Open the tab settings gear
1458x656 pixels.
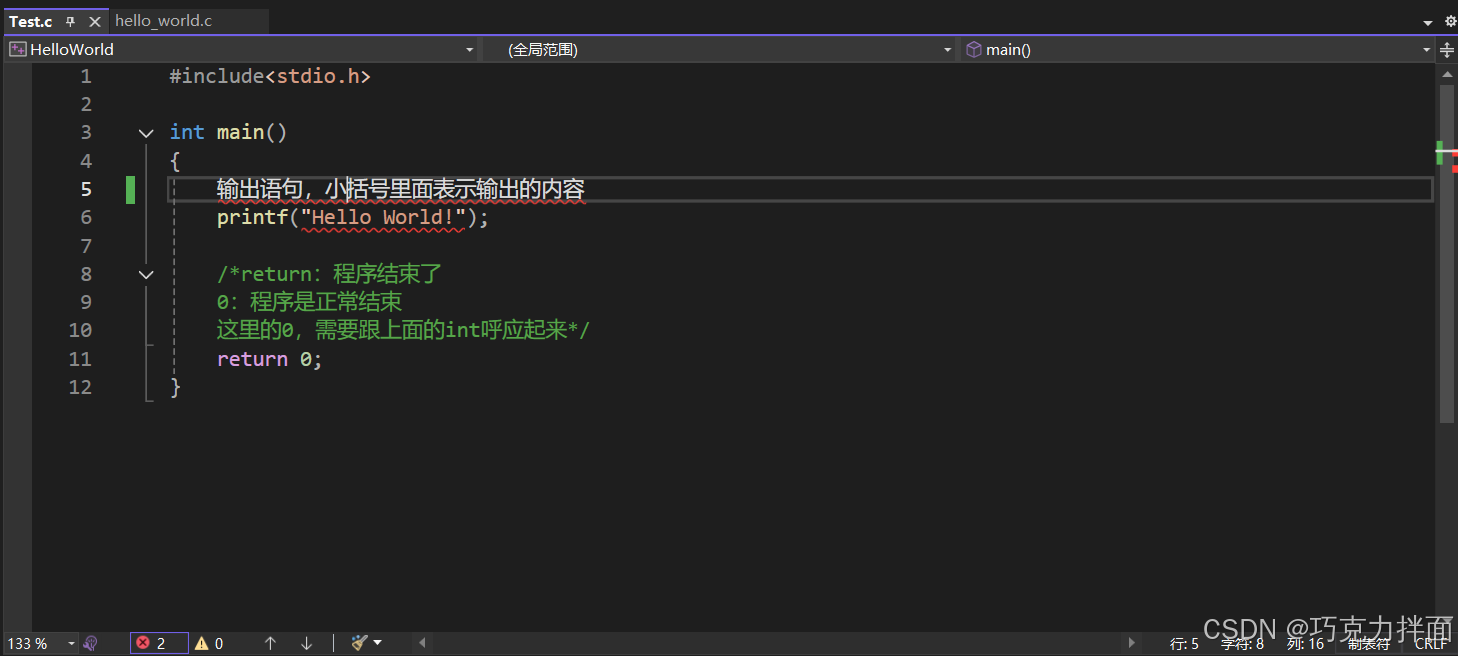coord(1450,21)
